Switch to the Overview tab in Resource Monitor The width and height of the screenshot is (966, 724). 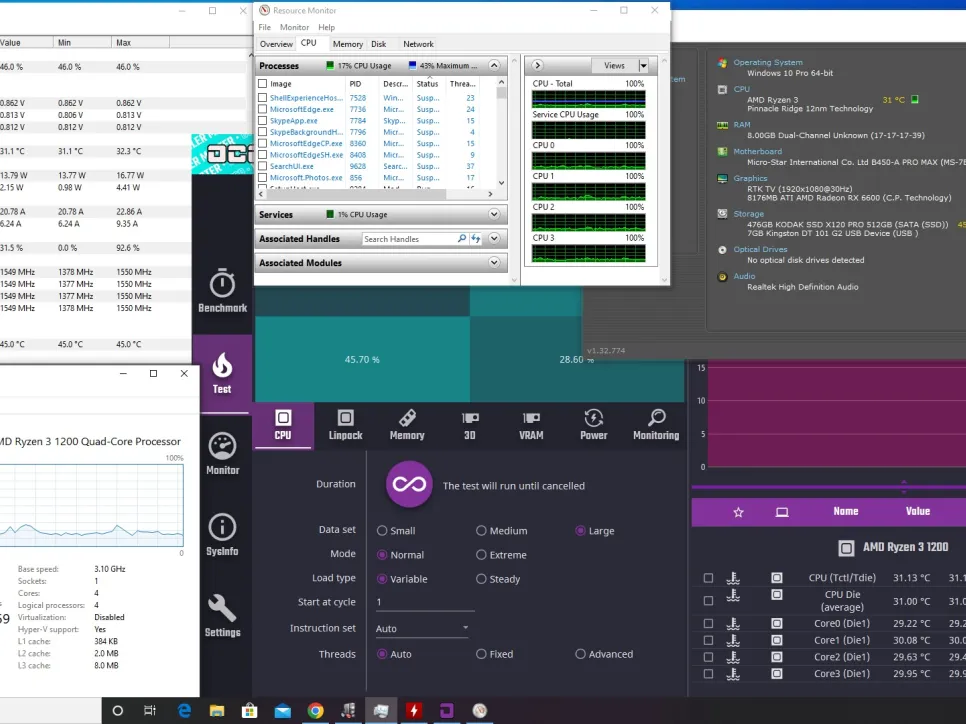(276, 44)
